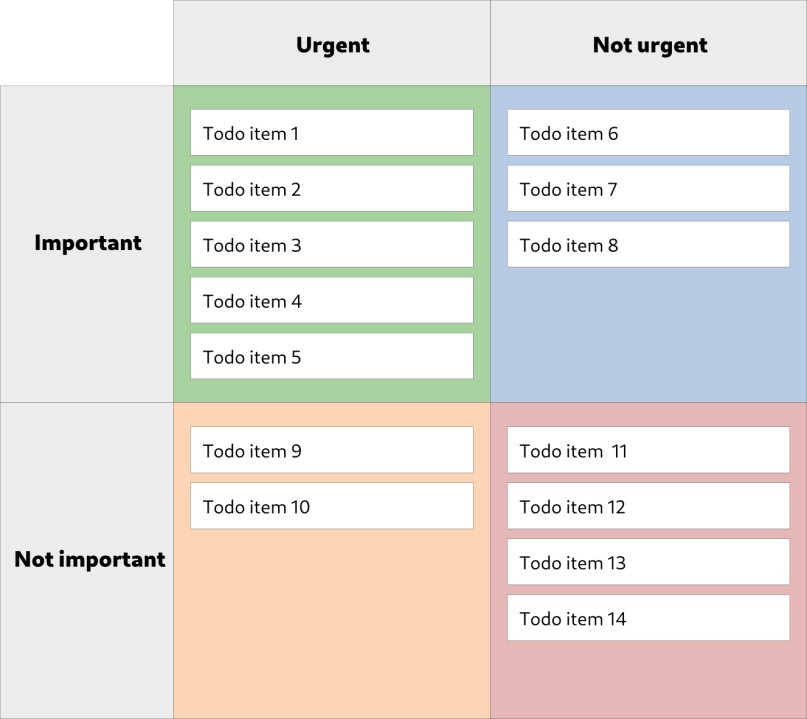Select the Todo item 8 entry
The height and width of the screenshot is (719, 807).
pyautogui.click(x=648, y=245)
